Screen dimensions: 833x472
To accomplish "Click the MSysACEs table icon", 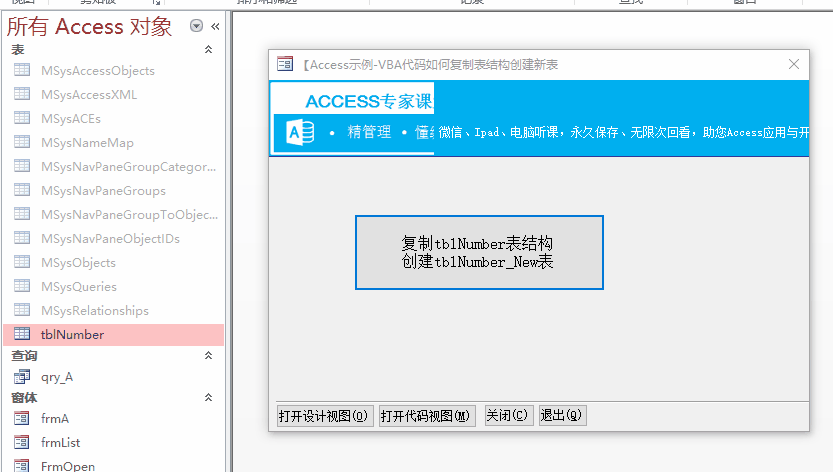I will pos(22,117).
